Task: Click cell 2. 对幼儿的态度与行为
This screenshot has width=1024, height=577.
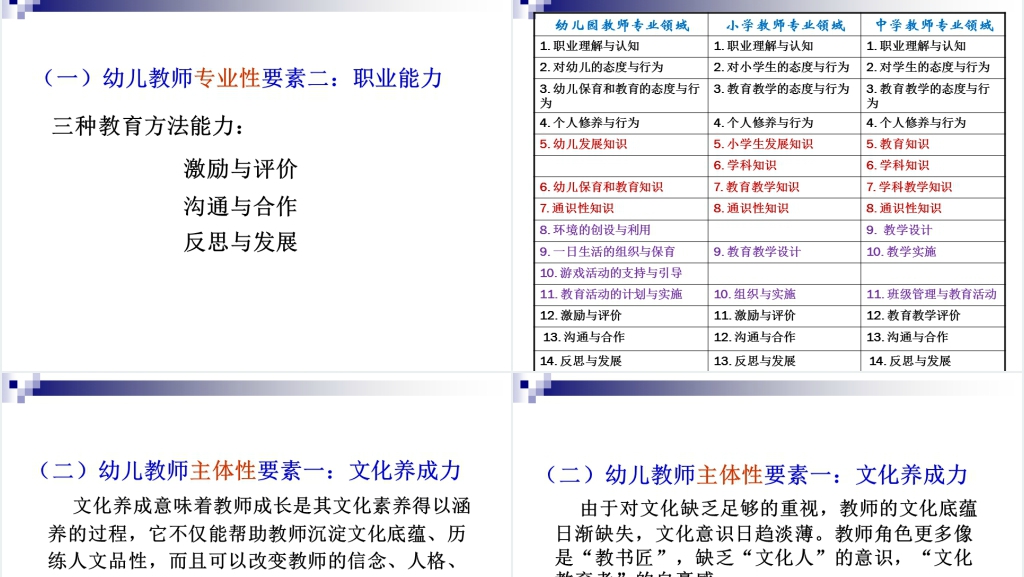Action: 622,67
